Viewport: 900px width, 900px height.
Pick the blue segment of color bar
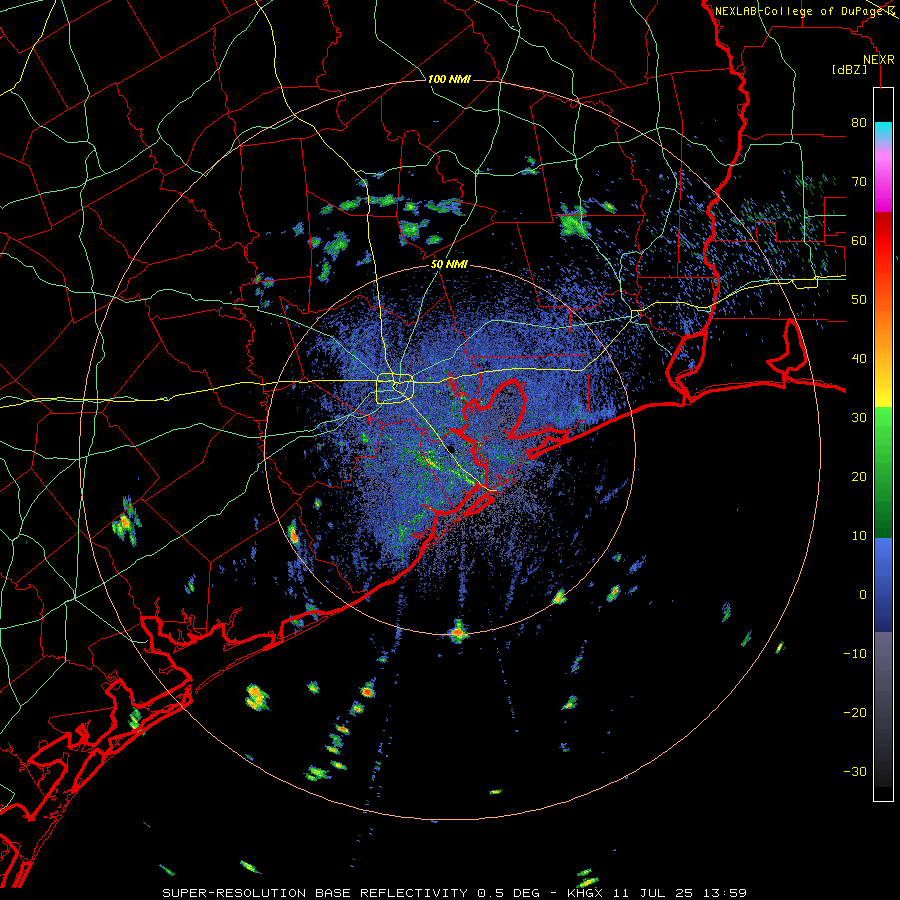883,585
